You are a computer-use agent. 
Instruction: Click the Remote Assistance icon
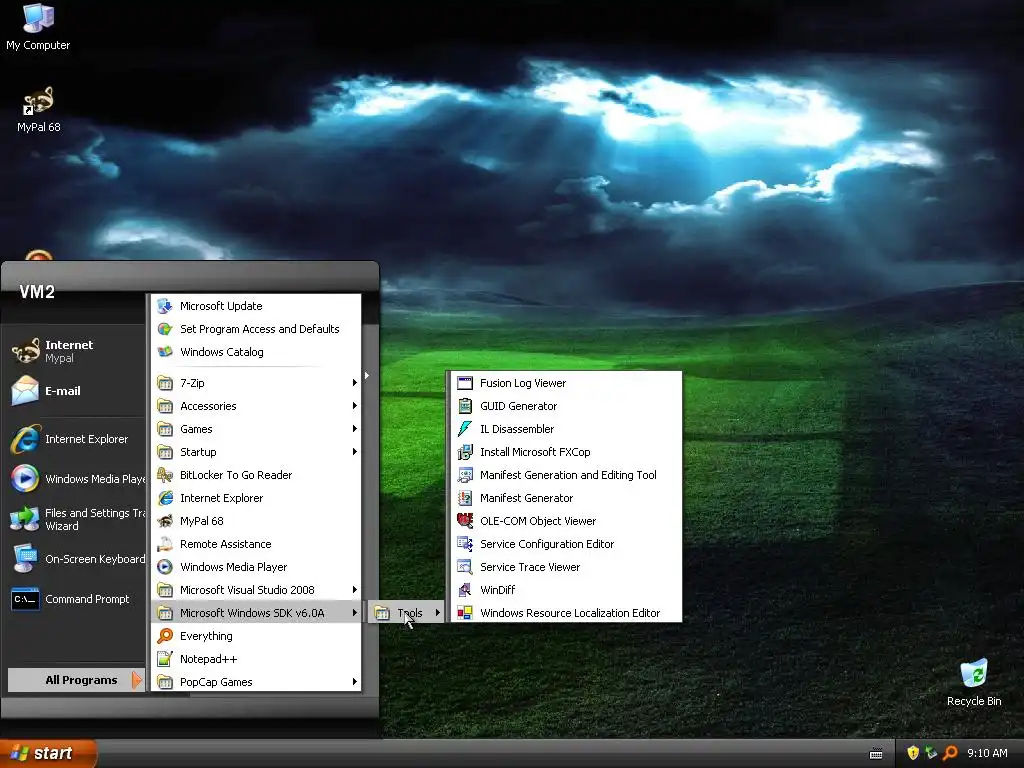(x=165, y=544)
